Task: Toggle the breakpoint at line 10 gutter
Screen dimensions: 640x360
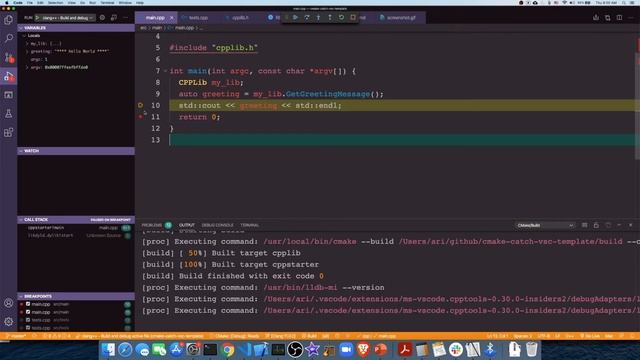Action: [140, 105]
